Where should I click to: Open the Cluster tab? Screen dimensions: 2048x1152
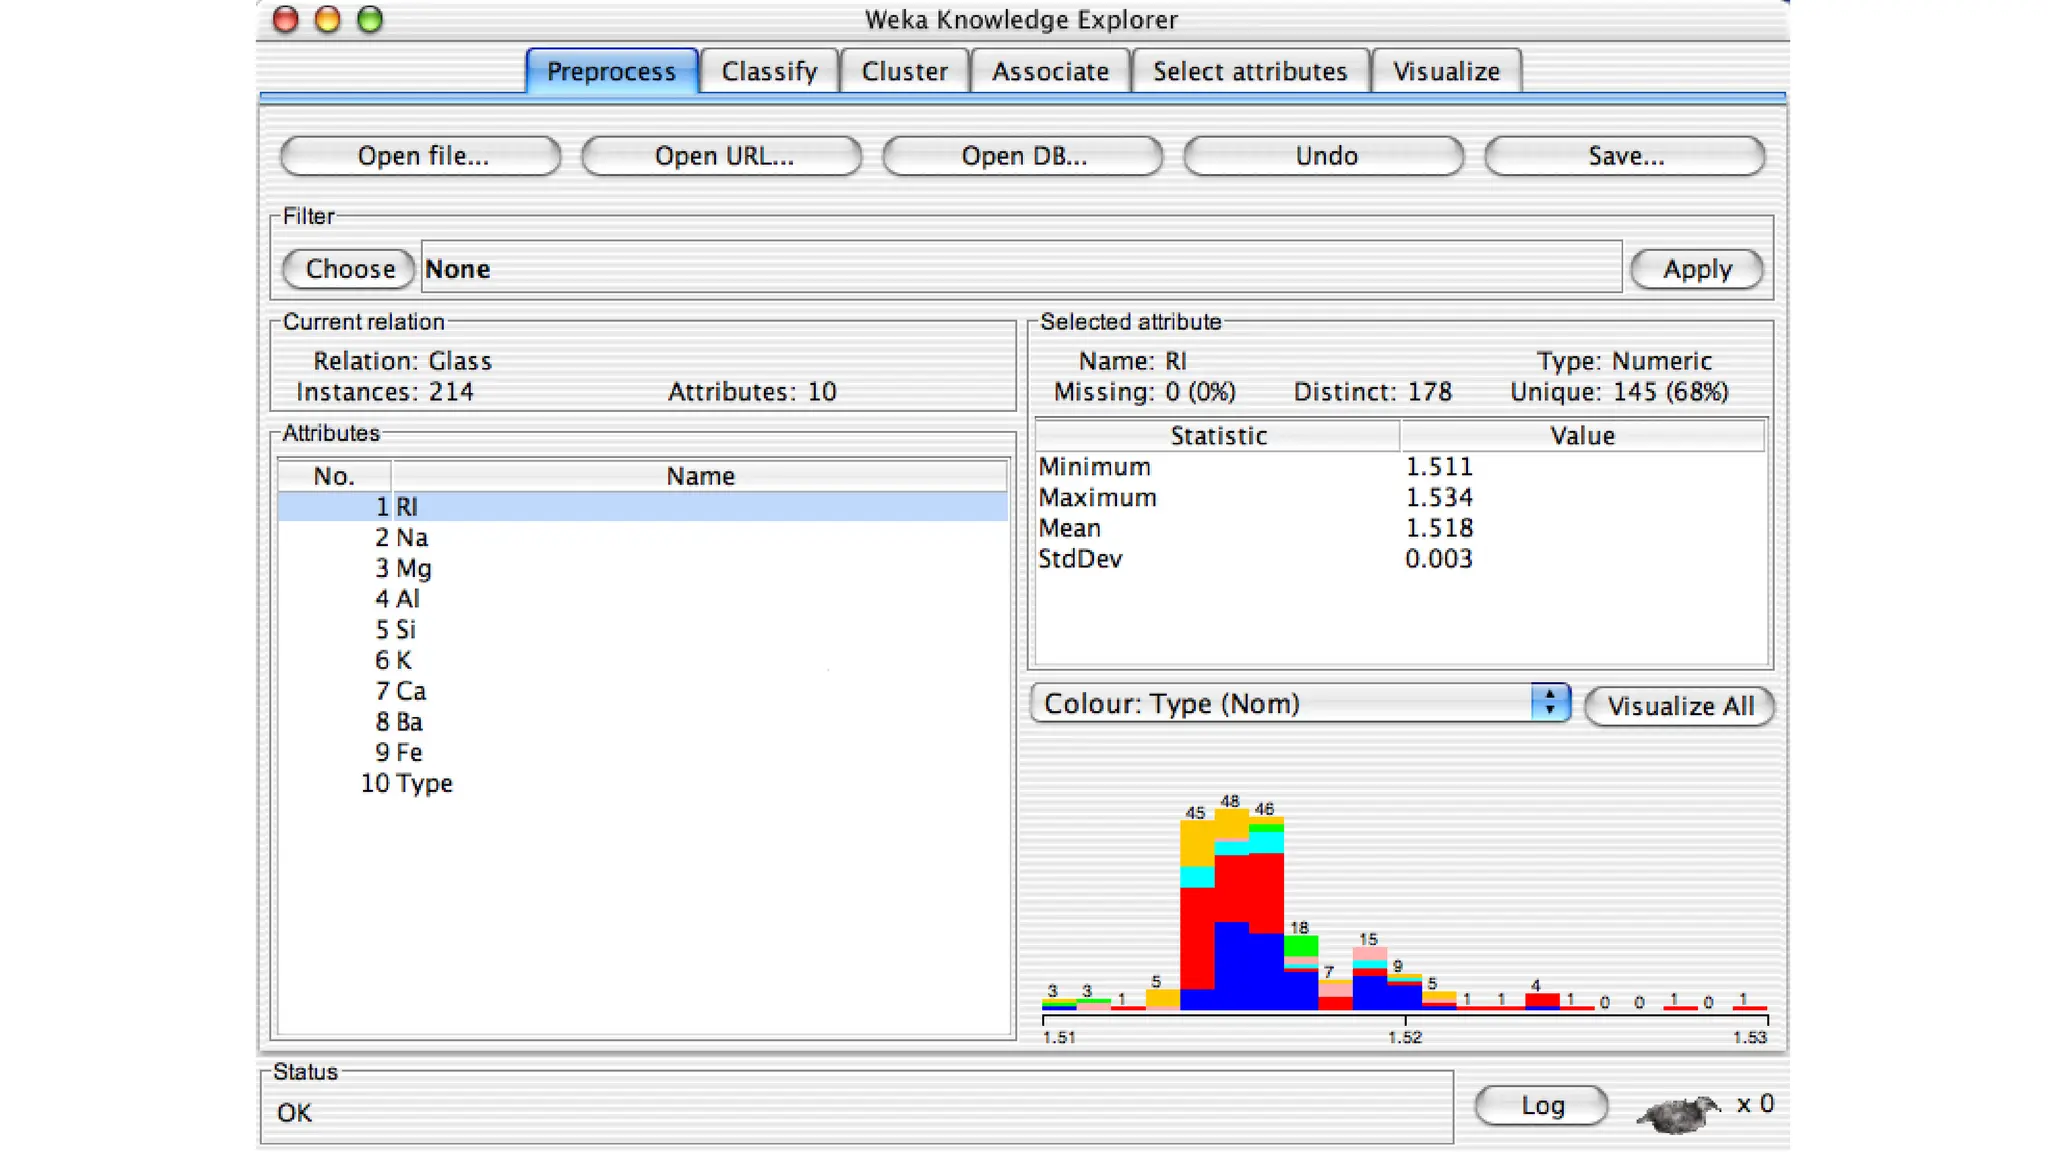click(904, 72)
